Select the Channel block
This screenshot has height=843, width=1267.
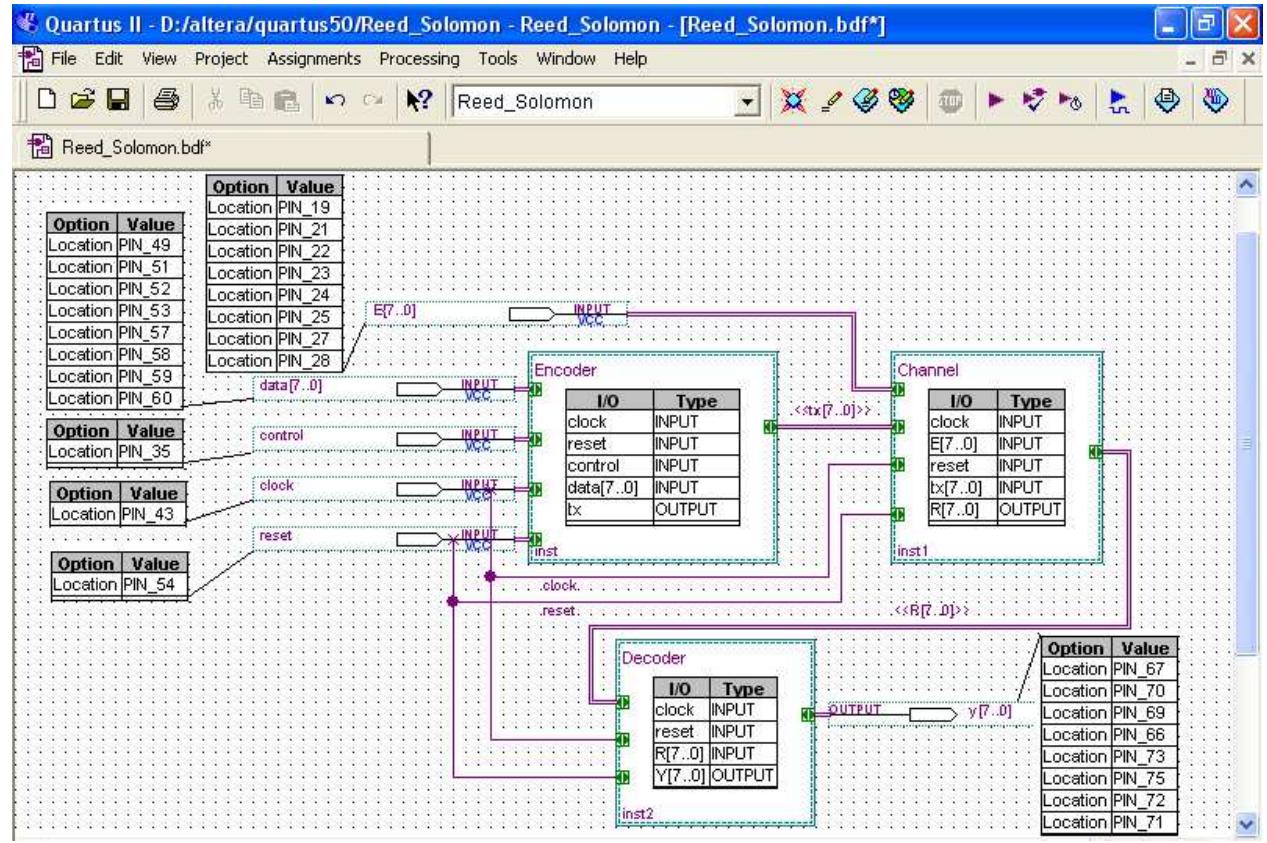coord(995,457)
